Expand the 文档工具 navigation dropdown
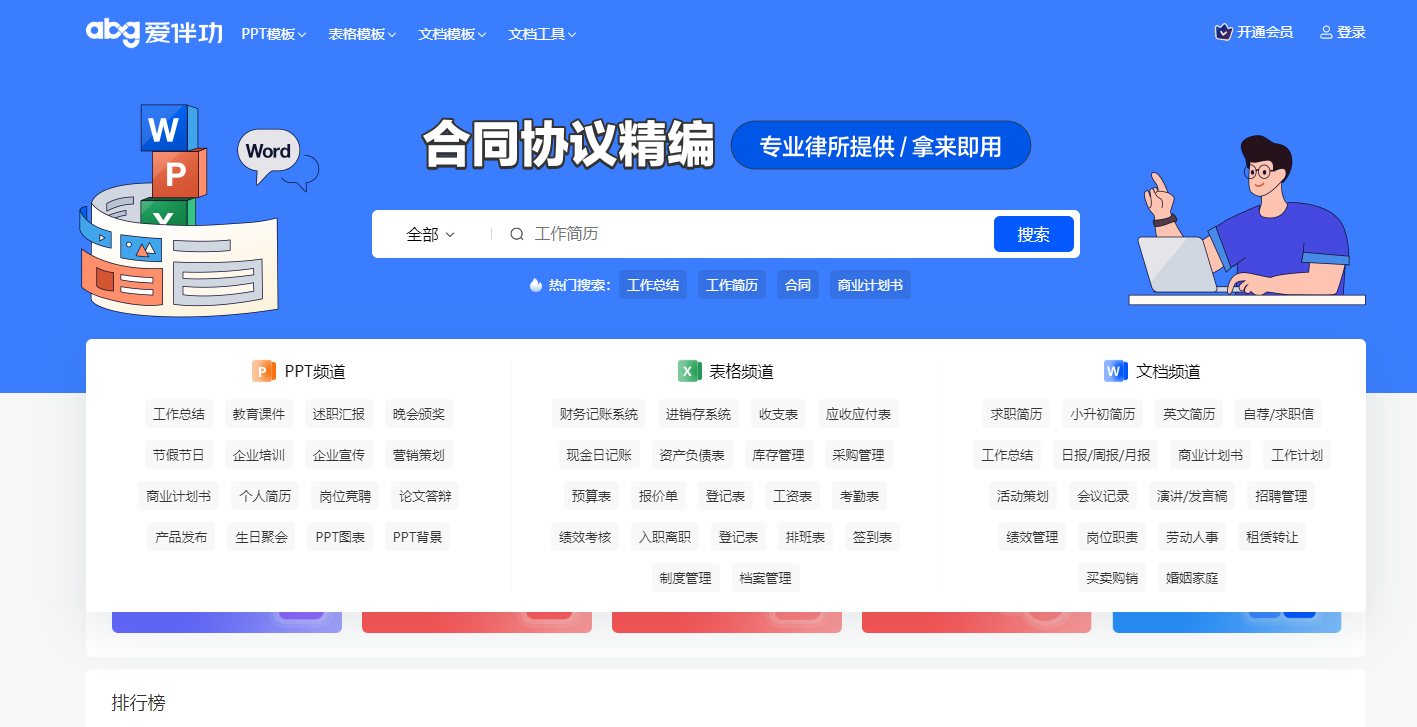This screenshot has width=1417, height=727. (540, 33)
